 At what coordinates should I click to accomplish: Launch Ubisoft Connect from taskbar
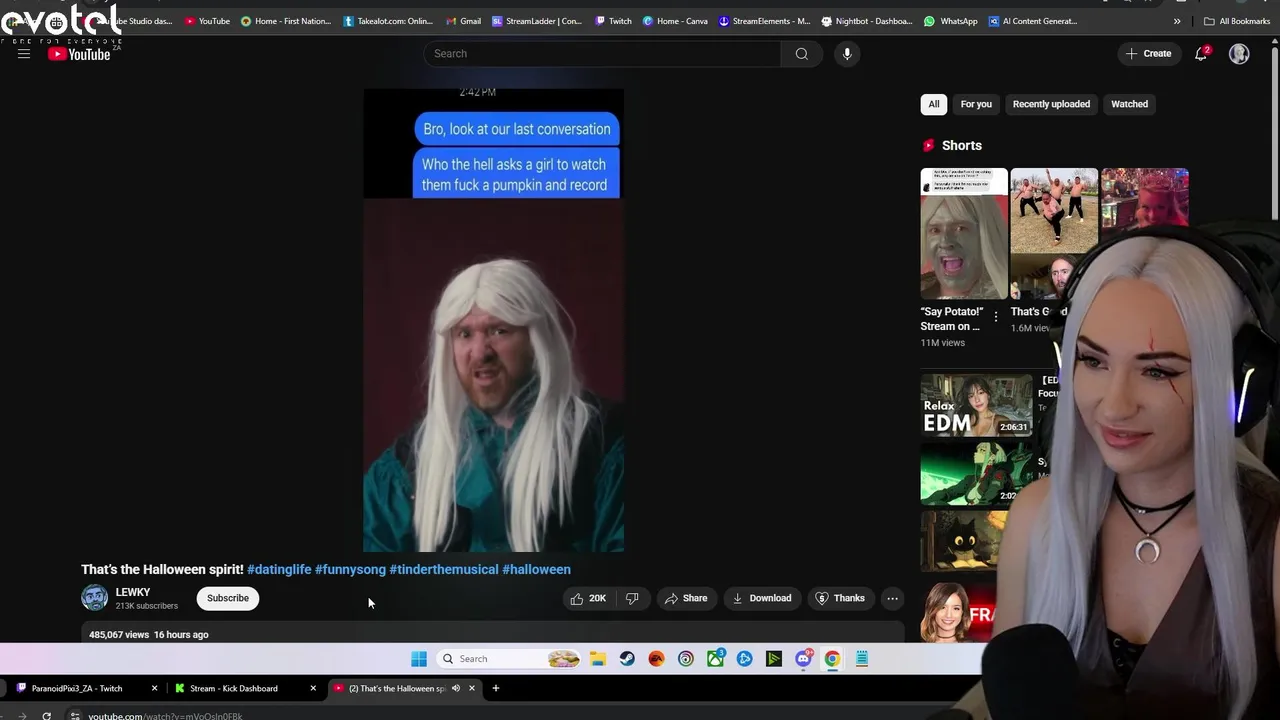click(686, 658)
